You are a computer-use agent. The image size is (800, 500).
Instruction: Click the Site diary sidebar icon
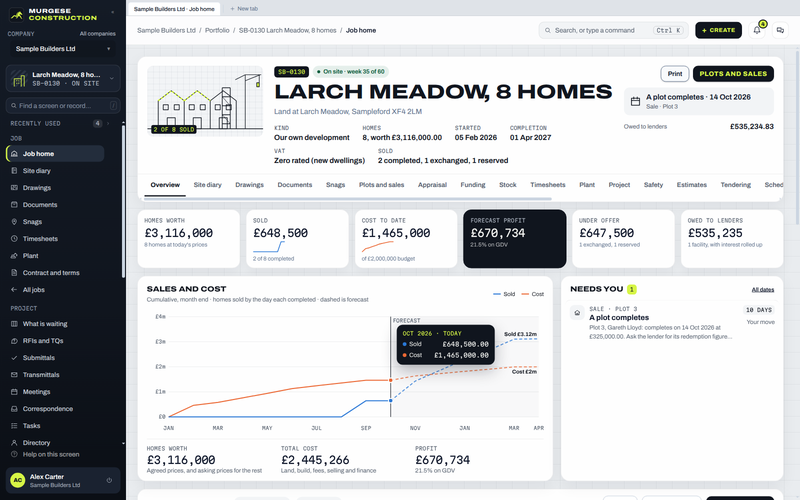tap(14, 170)
